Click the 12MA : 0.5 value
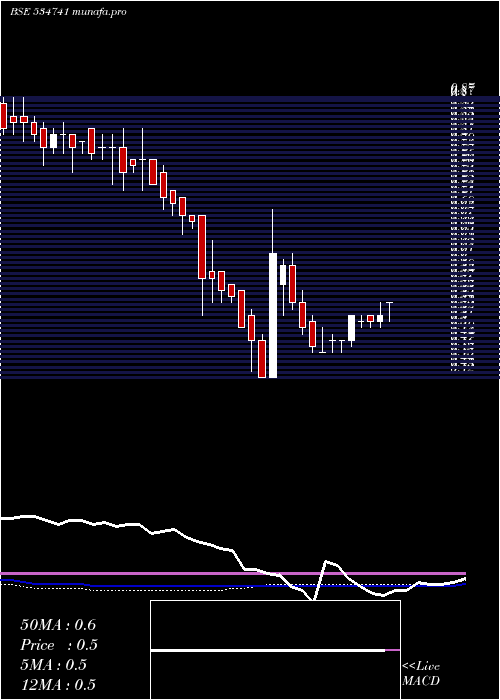 tap(58, 685)
